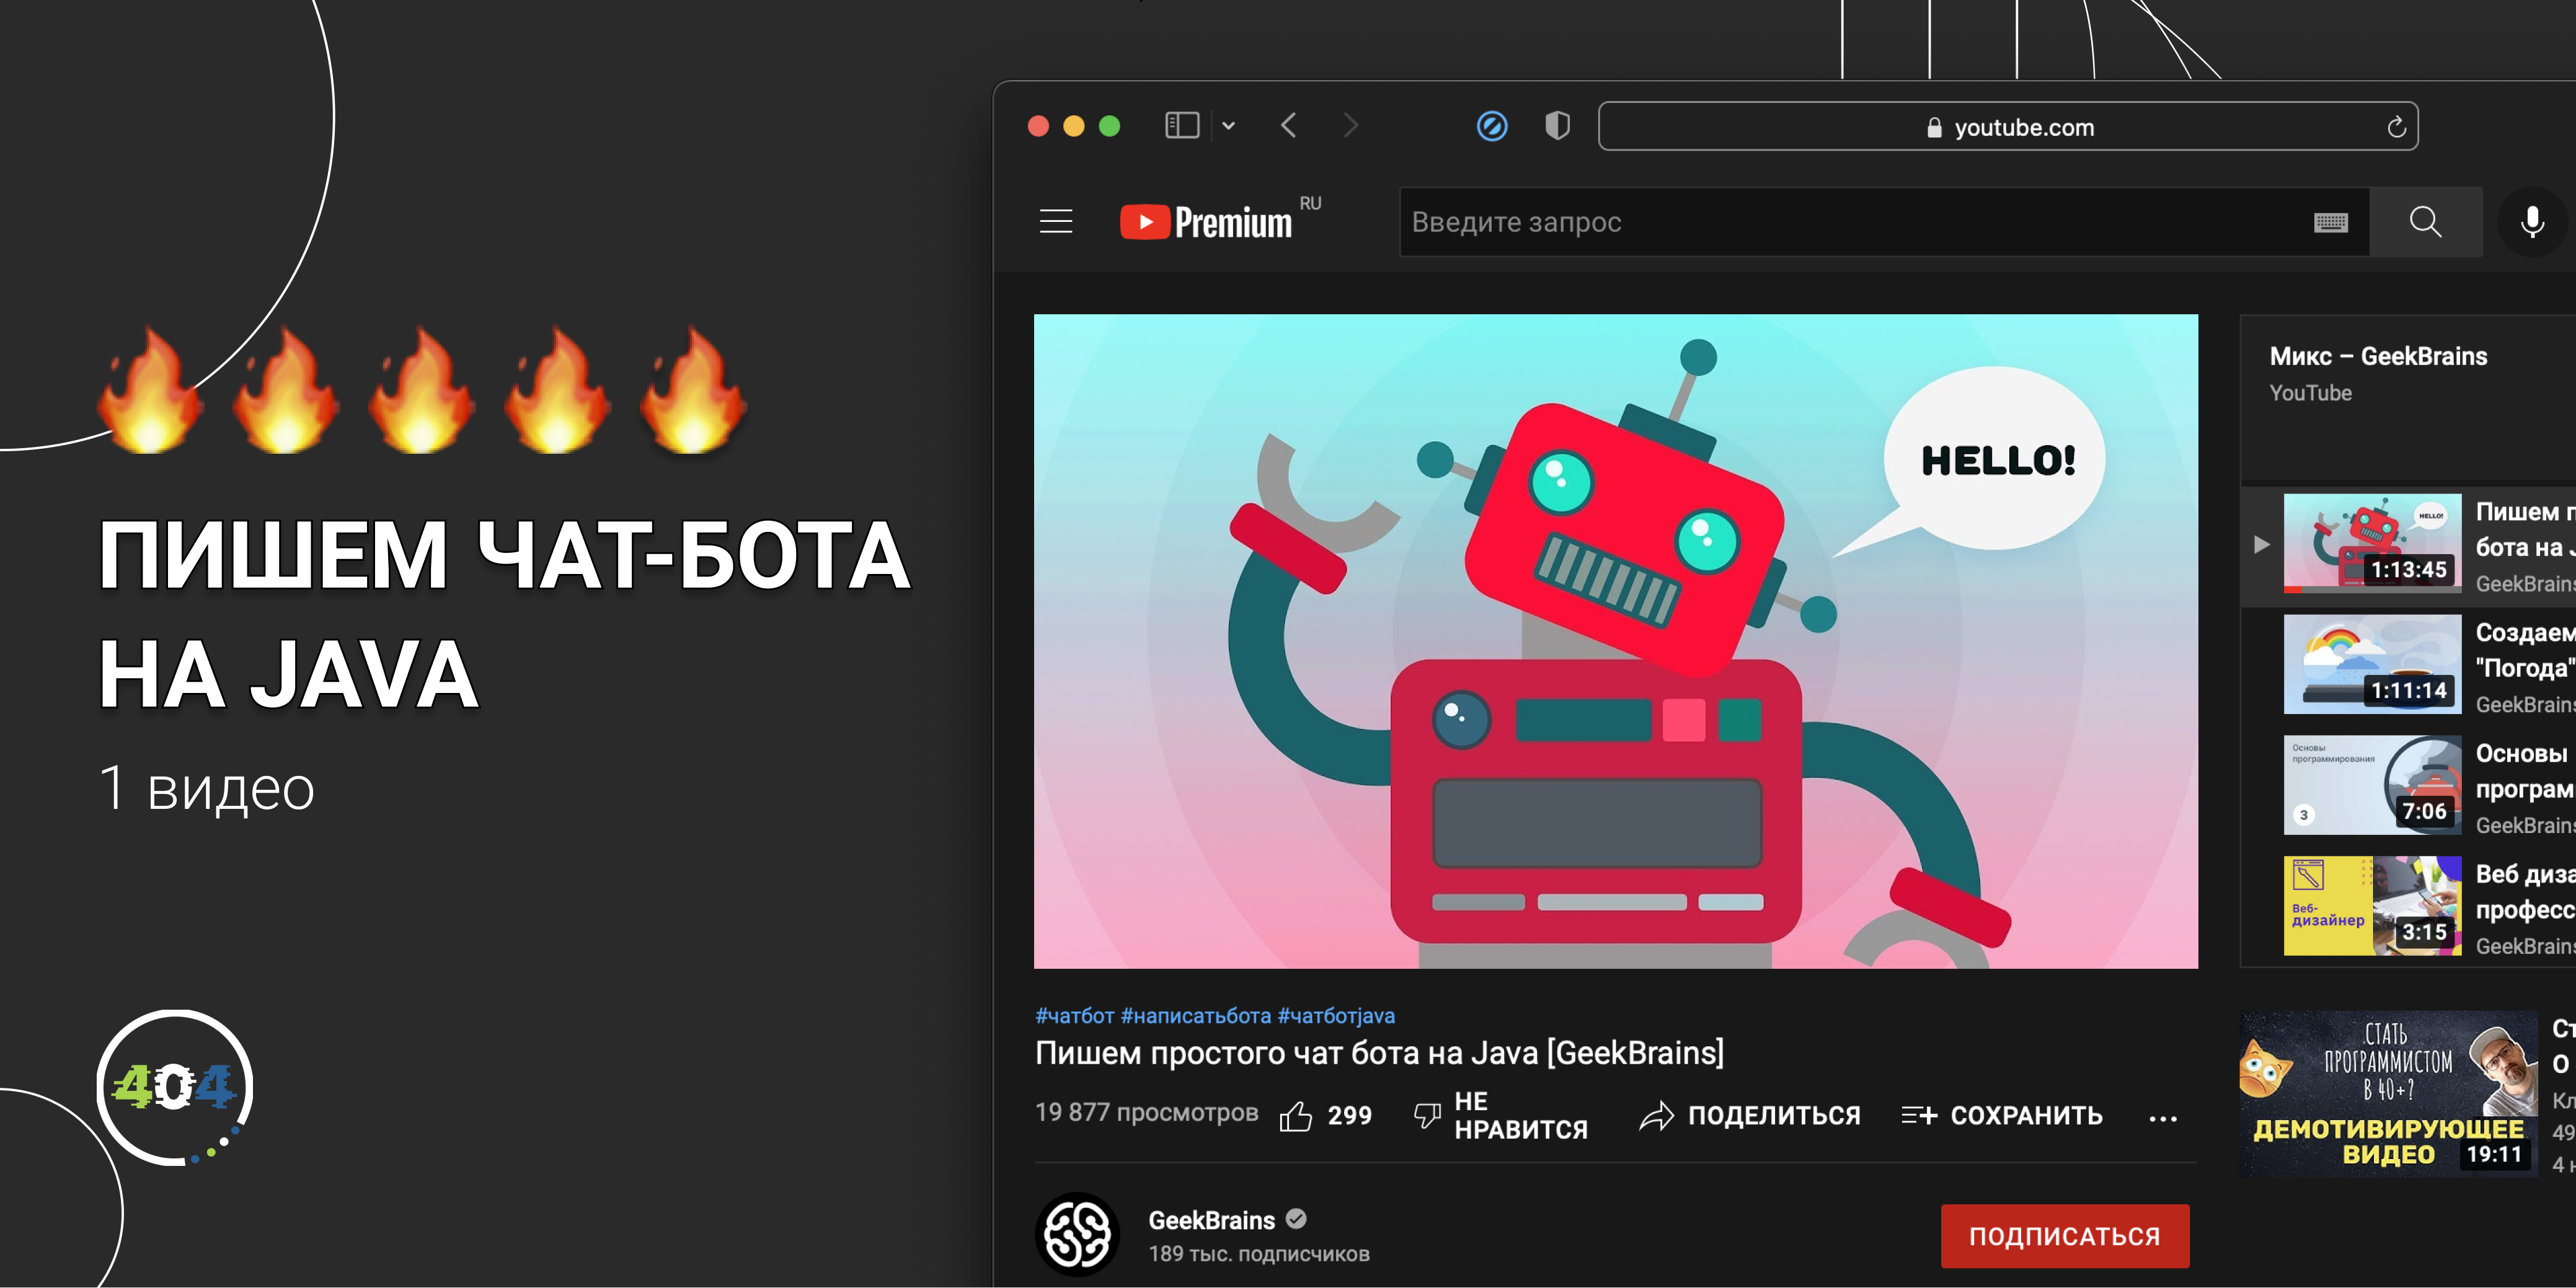Share the video with ПОДЕЛИТЬСЯ
2576x1288 pixels.
pyautogui.click(x=1750, y=1115)
